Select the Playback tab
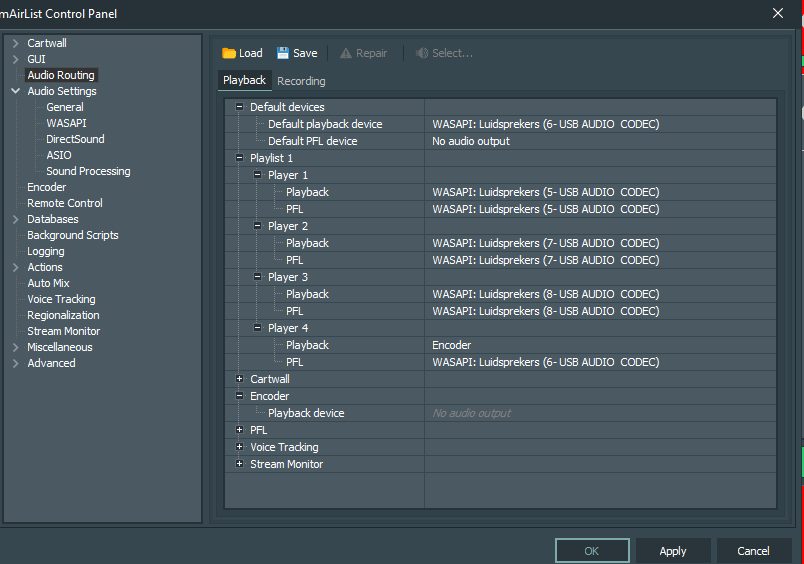 [245, 80]
